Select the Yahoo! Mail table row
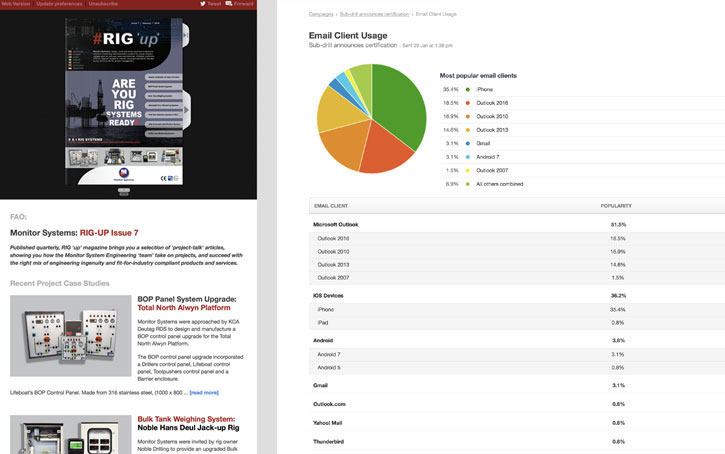 pos(517,423)
